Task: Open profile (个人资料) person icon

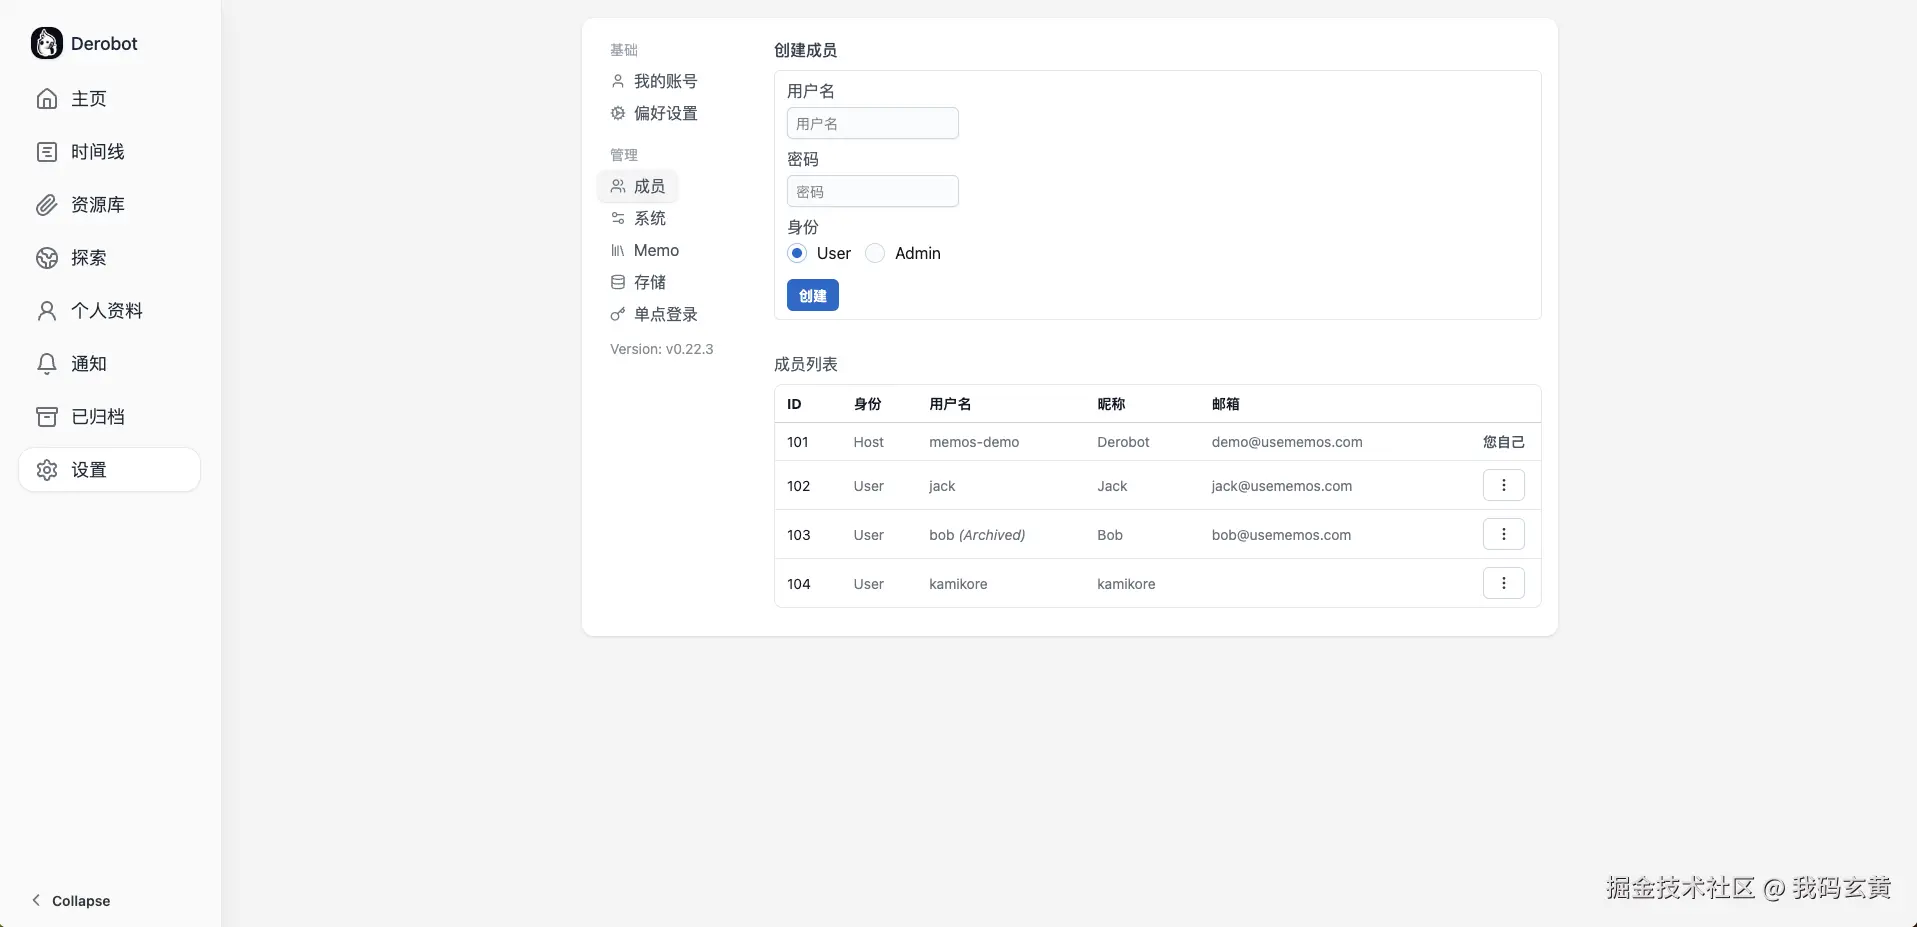Action: pos(47,310)
